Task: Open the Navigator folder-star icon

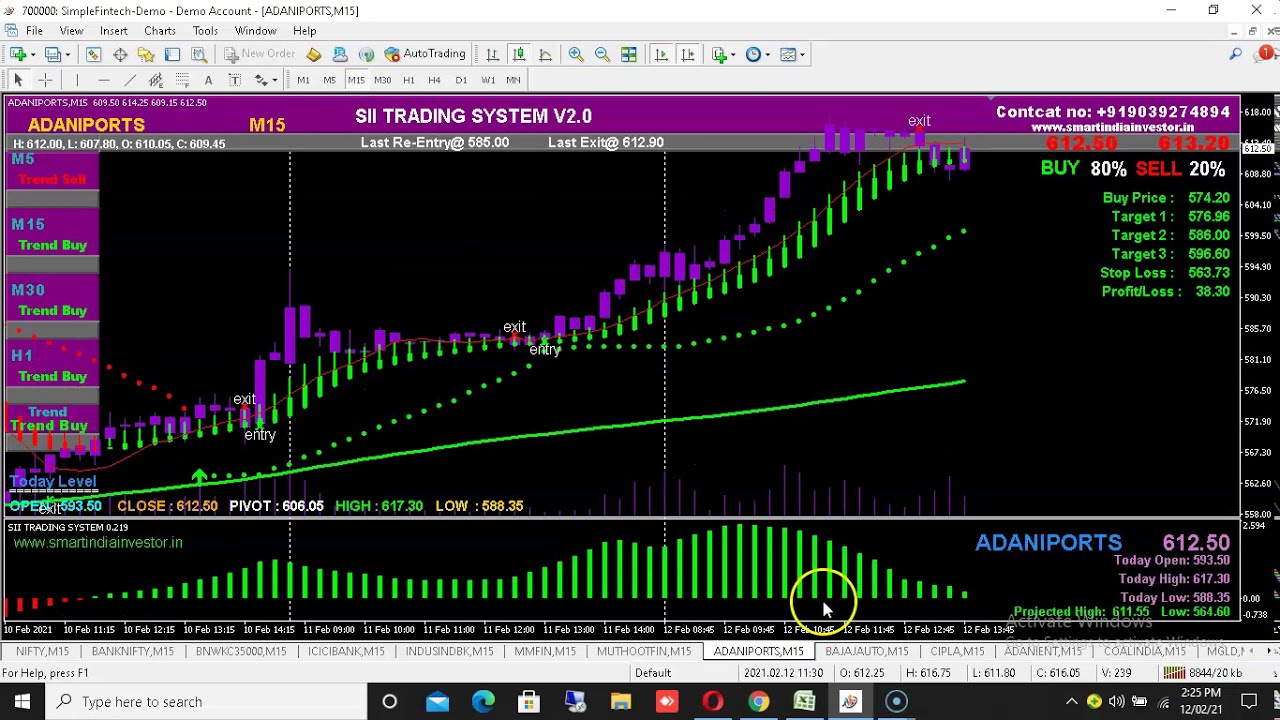Action: pyautogui.click(x=146, y=54)
